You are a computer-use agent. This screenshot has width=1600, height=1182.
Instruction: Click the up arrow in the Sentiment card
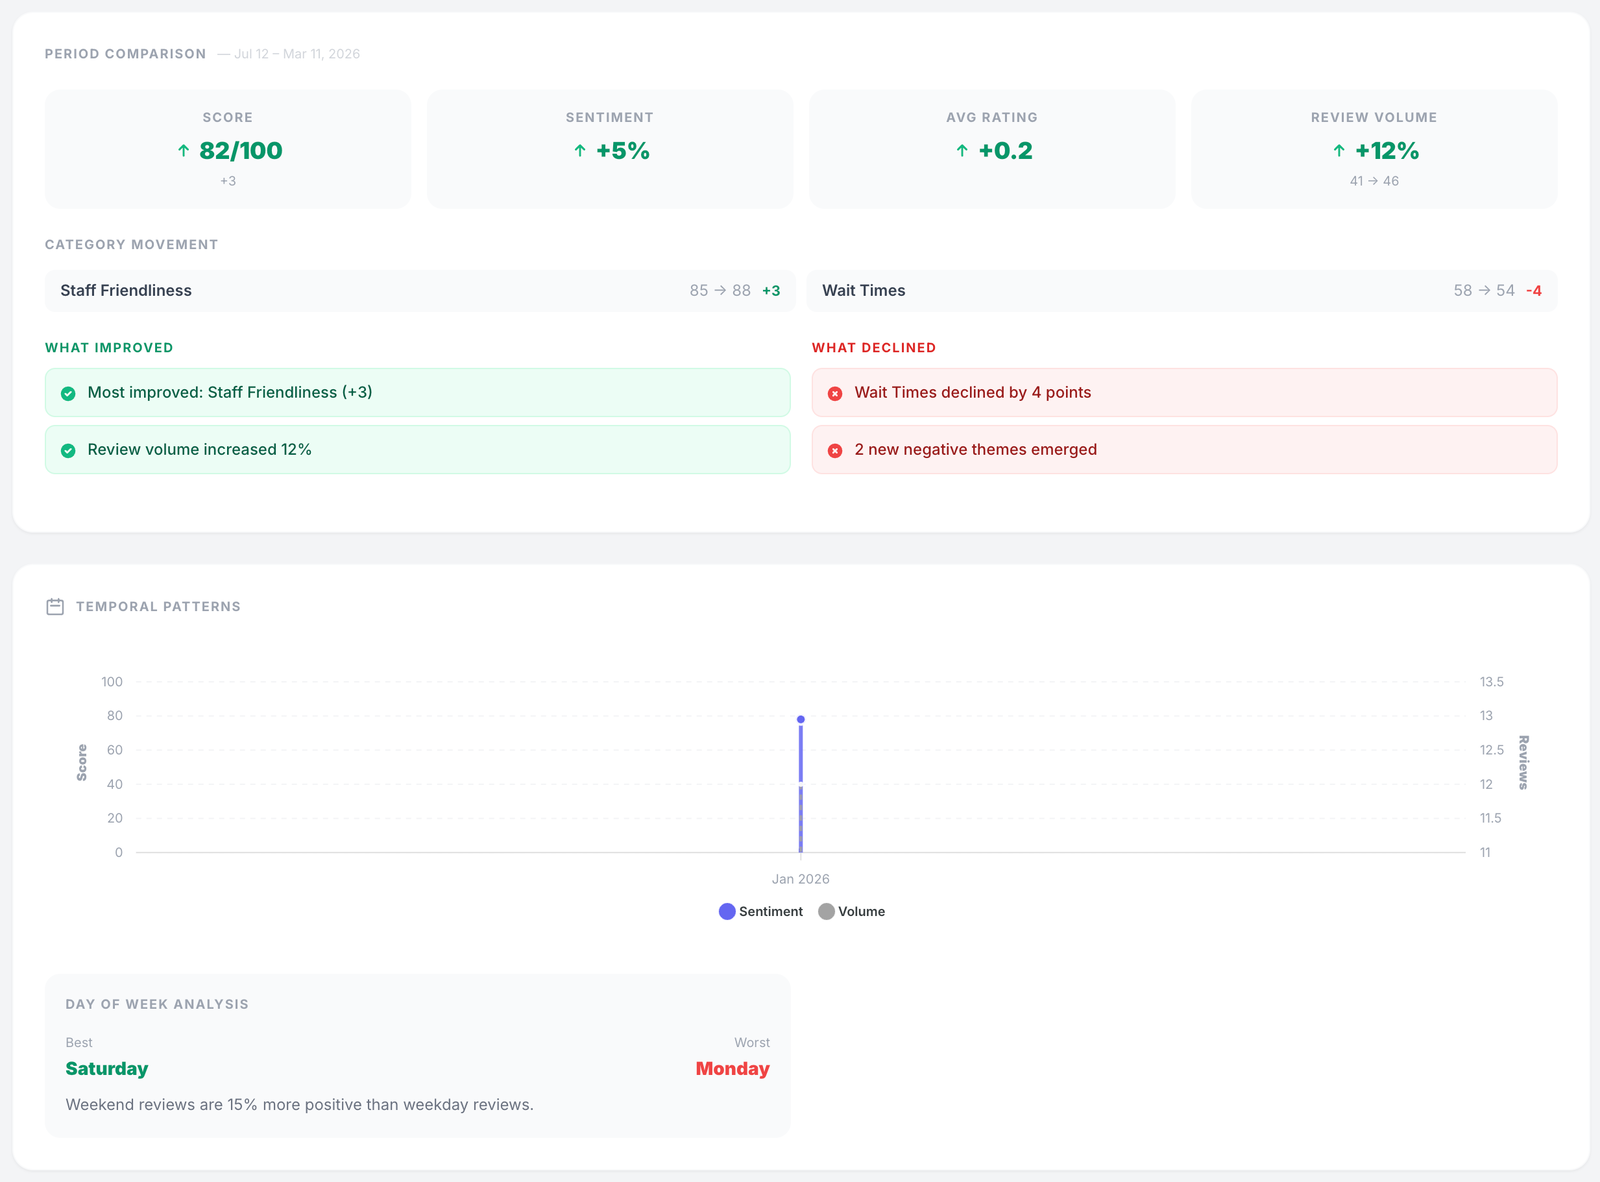[x=578, y=151]
